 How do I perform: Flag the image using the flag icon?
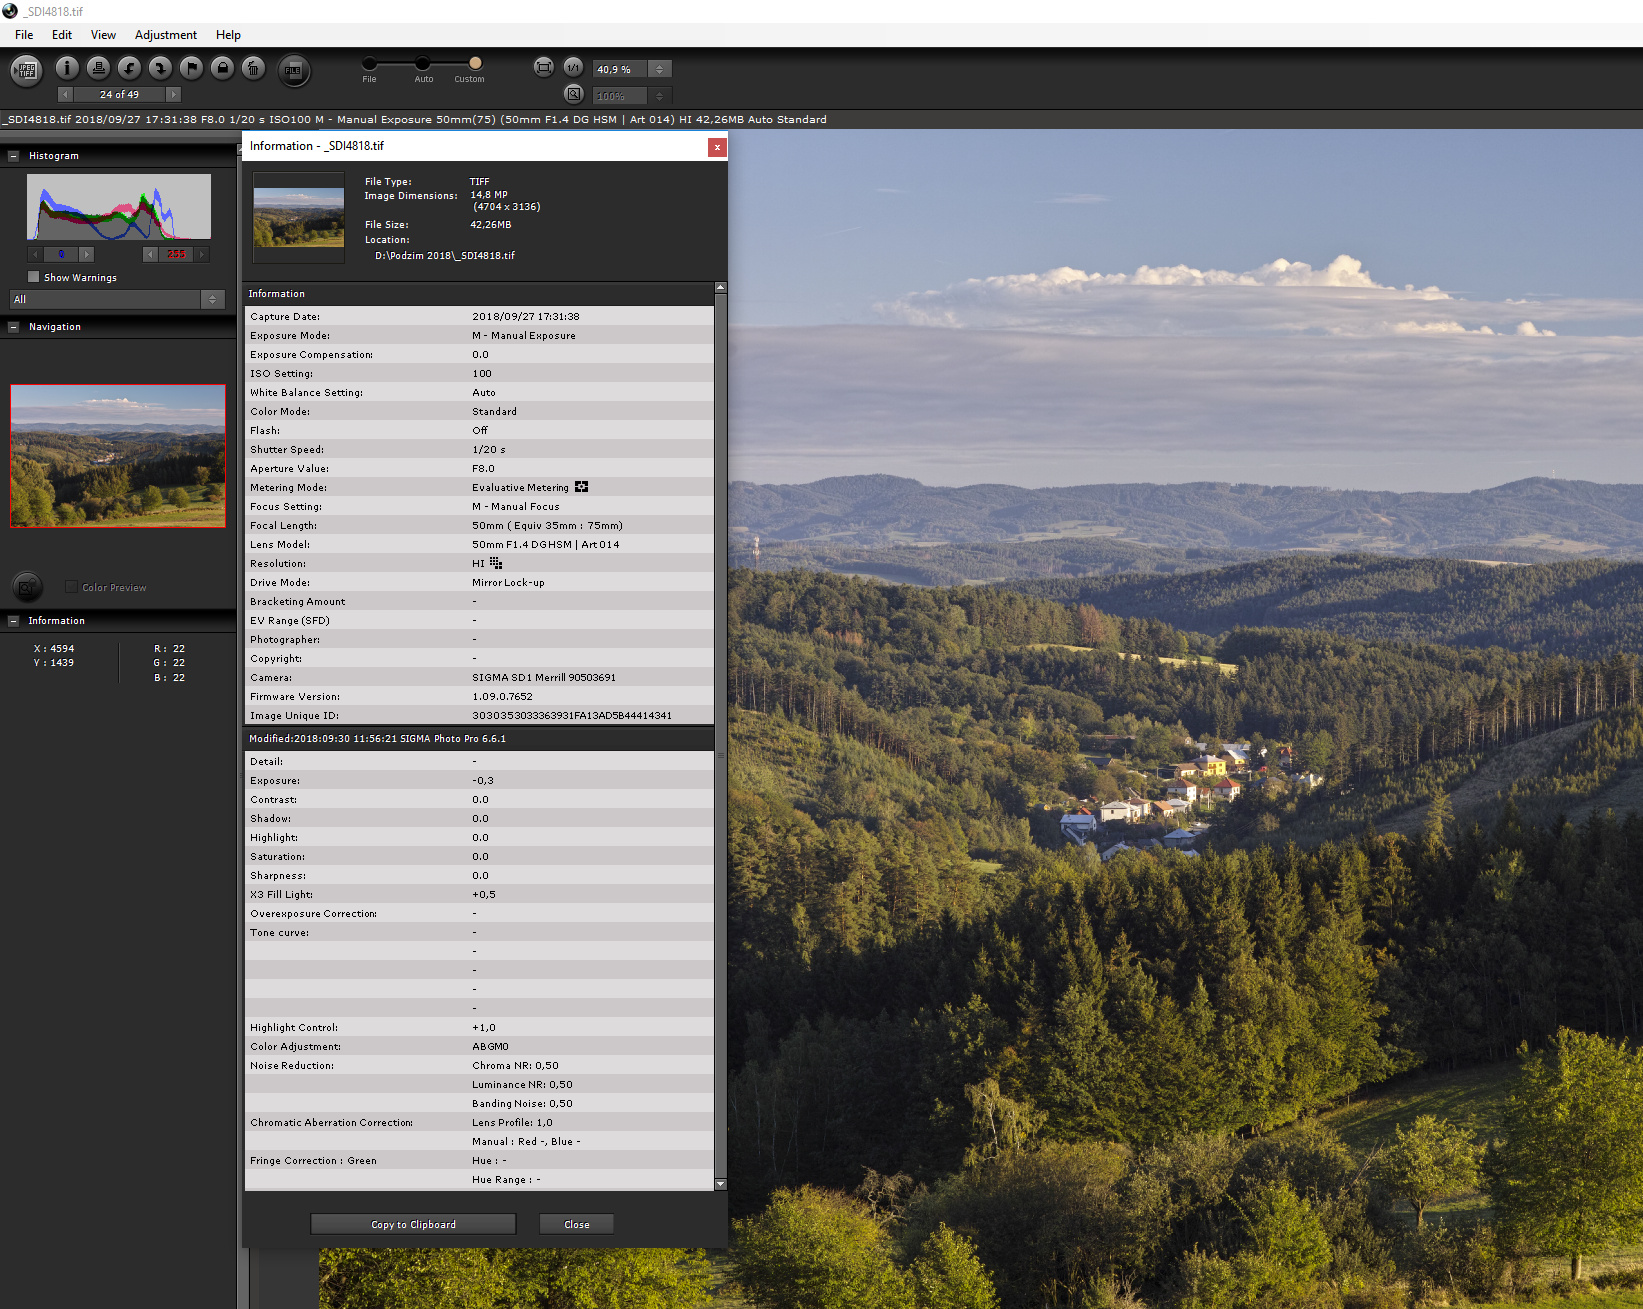pyautogui.click(x=191, y=68)
